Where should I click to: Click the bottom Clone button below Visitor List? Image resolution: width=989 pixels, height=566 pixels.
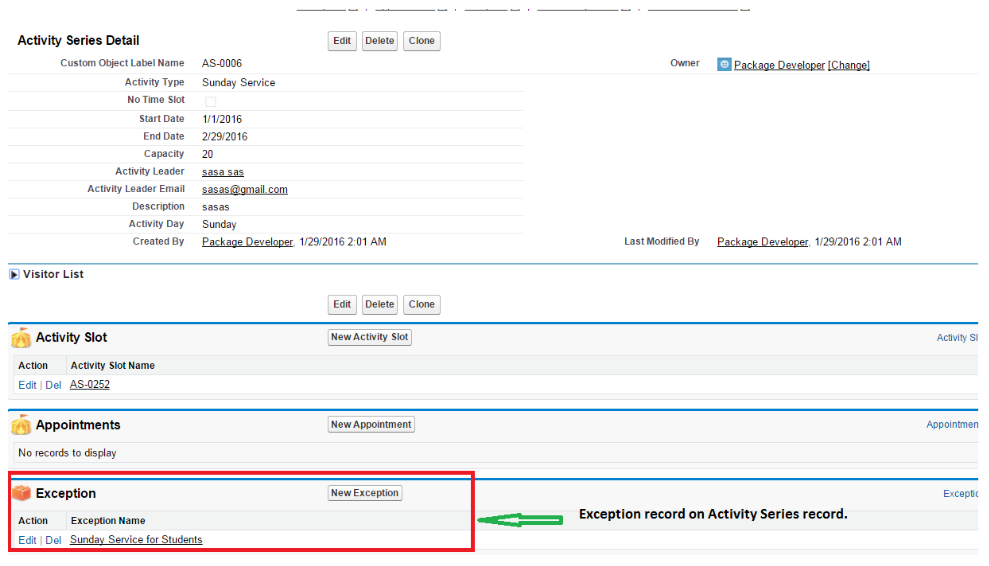pos(422,305)
